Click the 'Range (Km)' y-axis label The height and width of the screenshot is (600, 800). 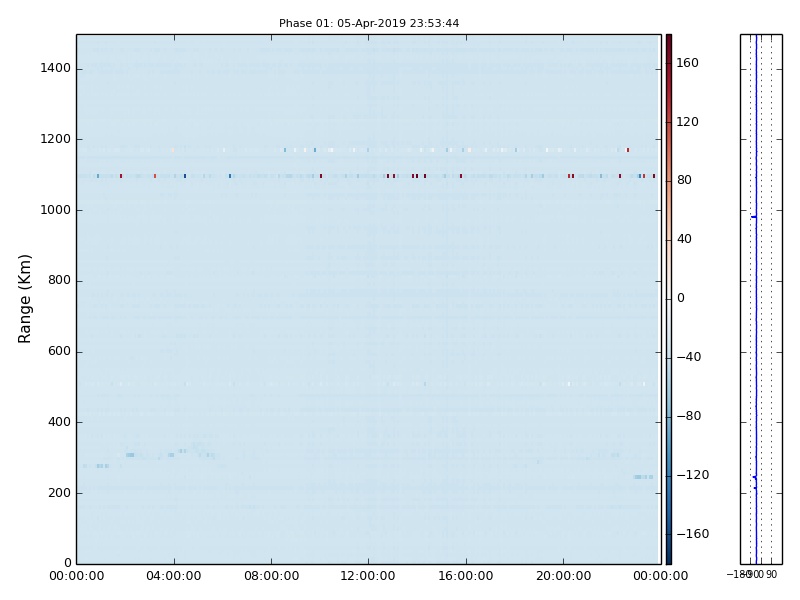click(24, 299)
